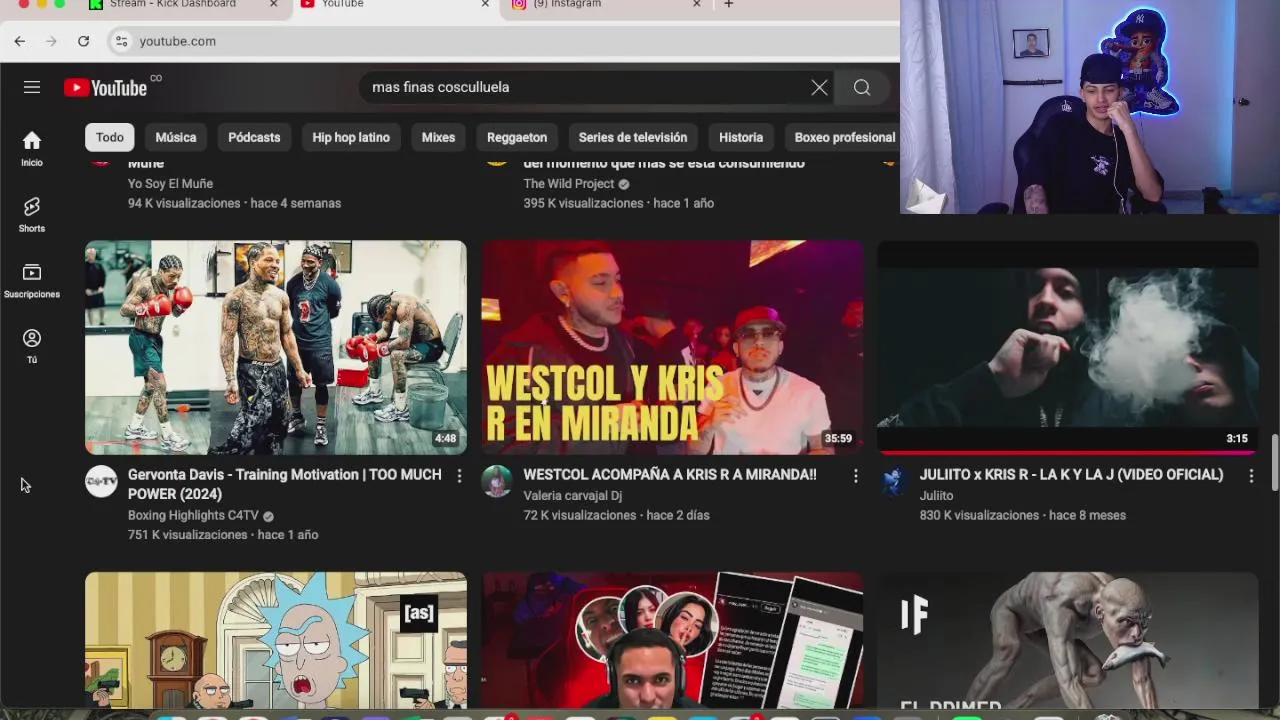Image resolution: width=1280 pixels, height=720 pixels.
Task: Switch to the Stream - Kick Dashboard tab
Action: [173, 4]
